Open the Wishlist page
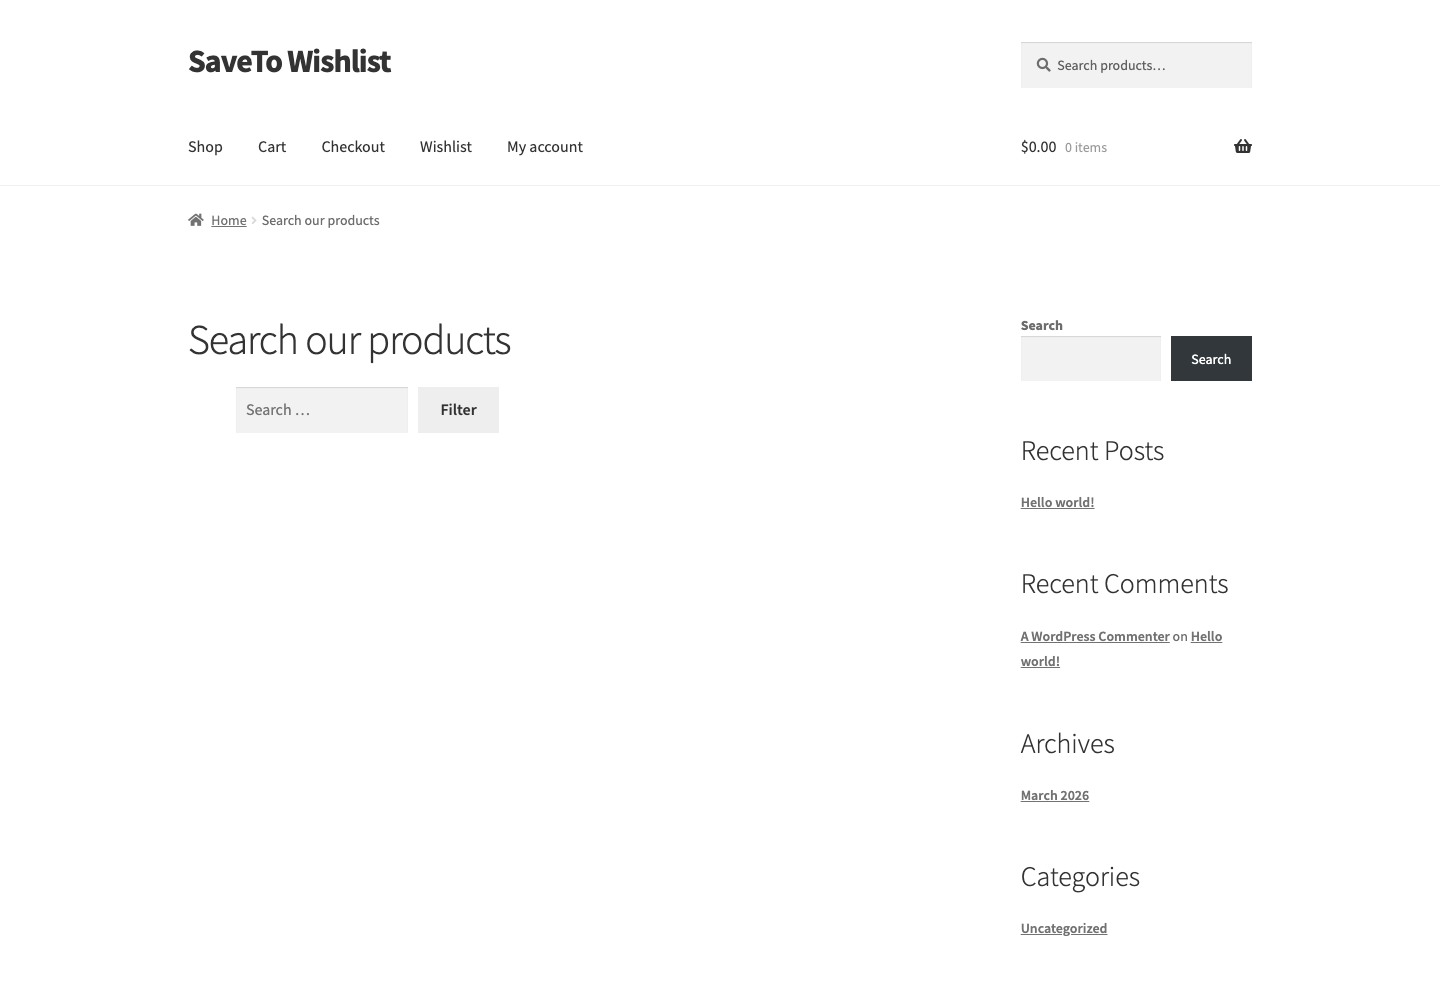The image size is (1440, 1000). point(446,146)
